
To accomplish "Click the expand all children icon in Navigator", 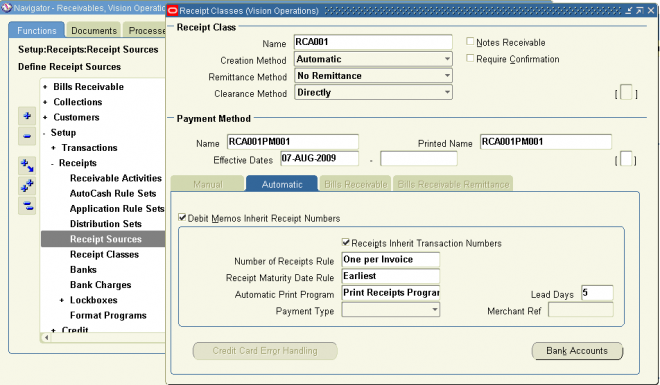I will pos(27,165).
